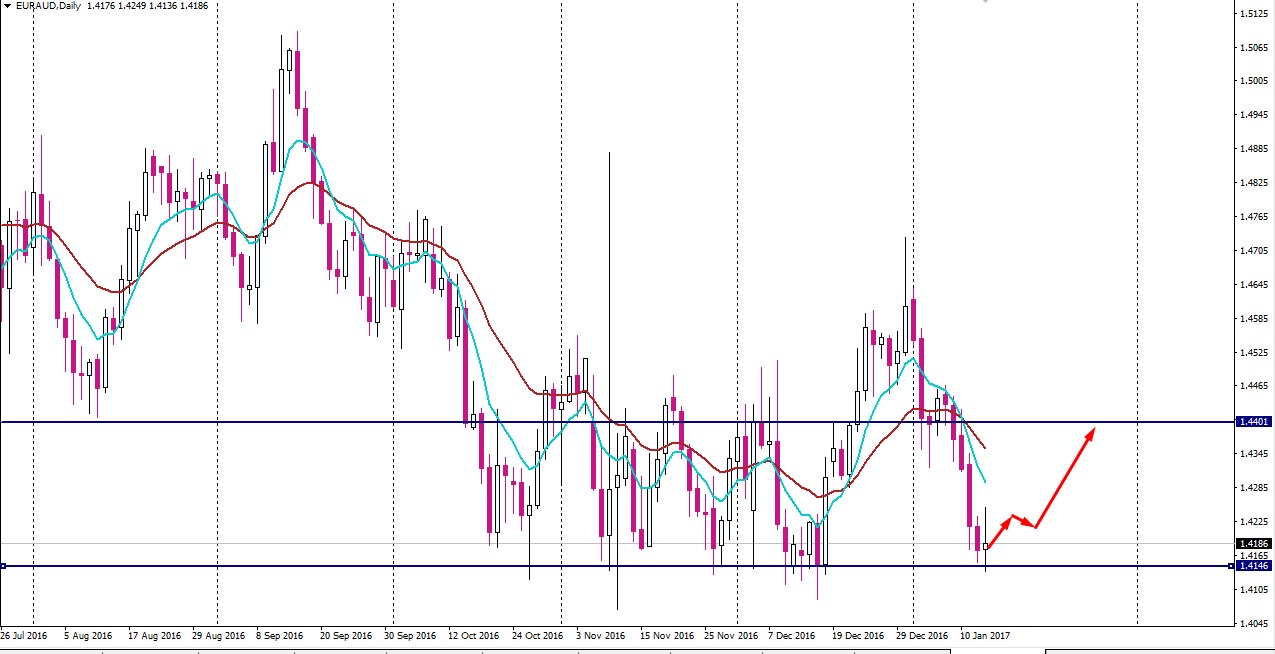The height and width of the screenshot is (654, 1275).
Task: Click the 1.4465 price scale label
Action: coord(1255,386)
